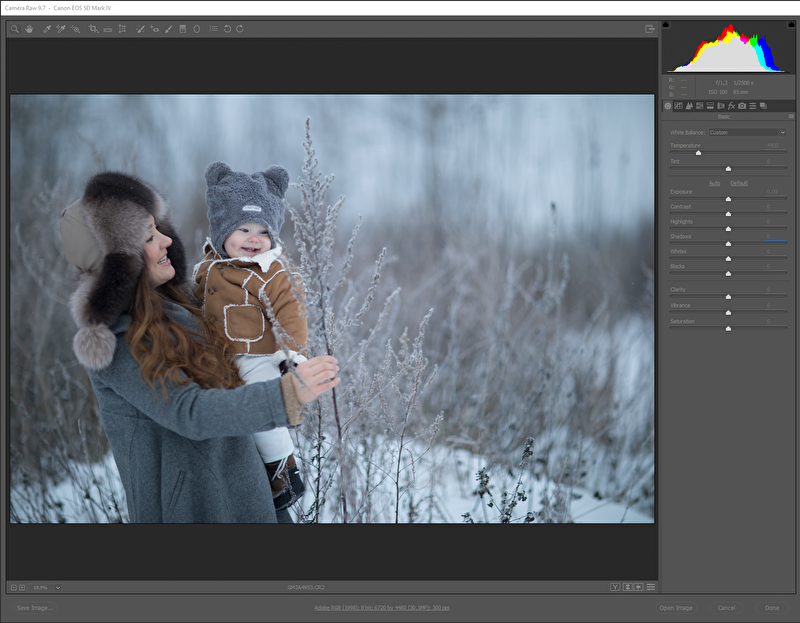Image resolution: width=800 pixels, height=623 pixels.
Task: Rotate image 90 degrees clockwise
Action: click(240, 29)
